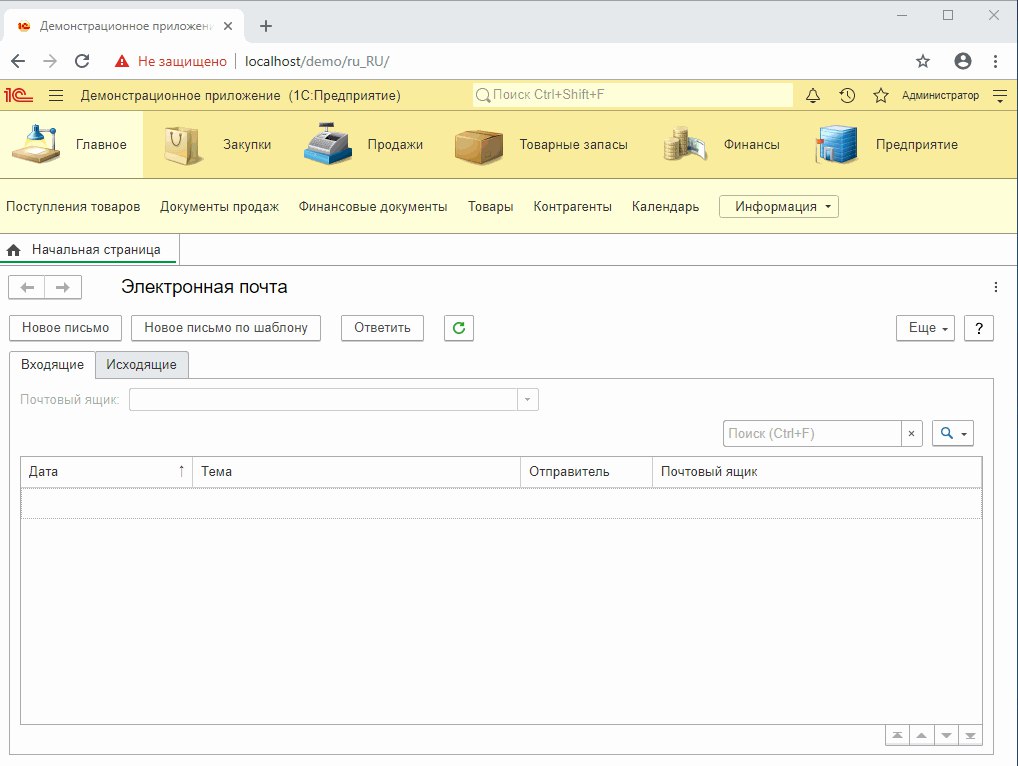Sort by the Дата column header

(106, 472)
